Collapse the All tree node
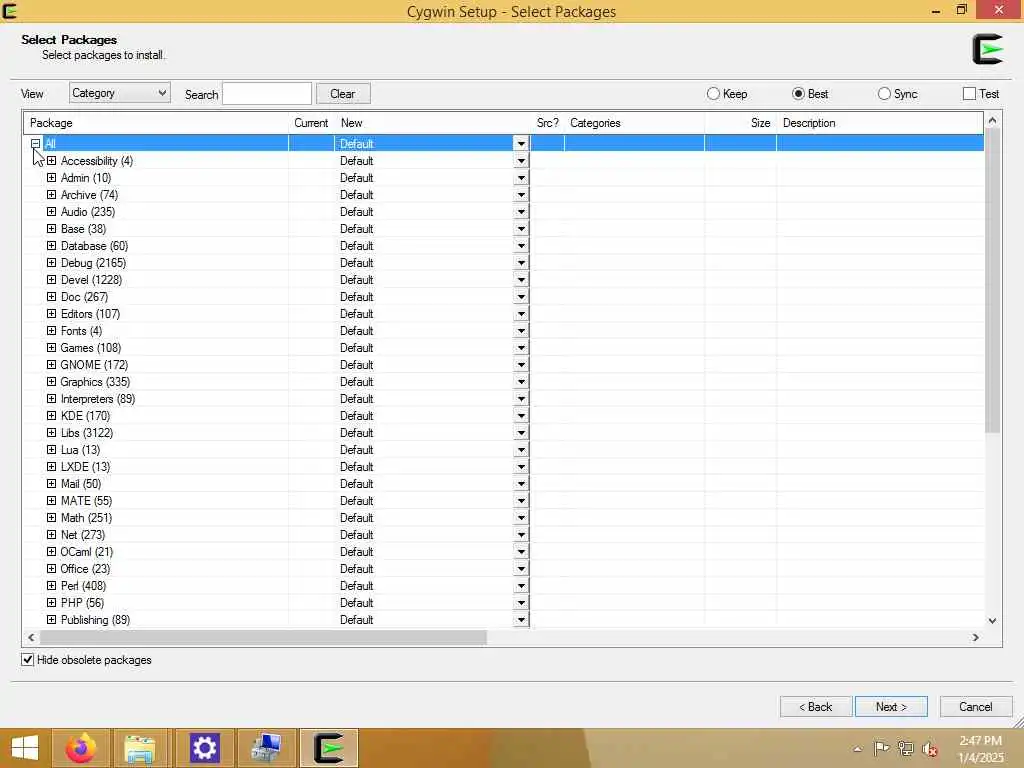Viewport: 1024px width, 768px height. coord(36,144)
